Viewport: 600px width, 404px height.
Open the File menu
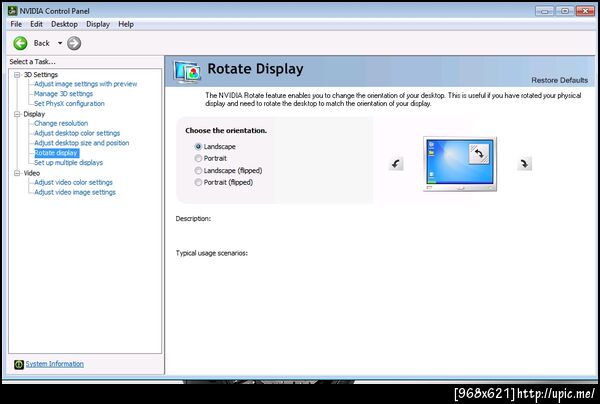point(16,24)
